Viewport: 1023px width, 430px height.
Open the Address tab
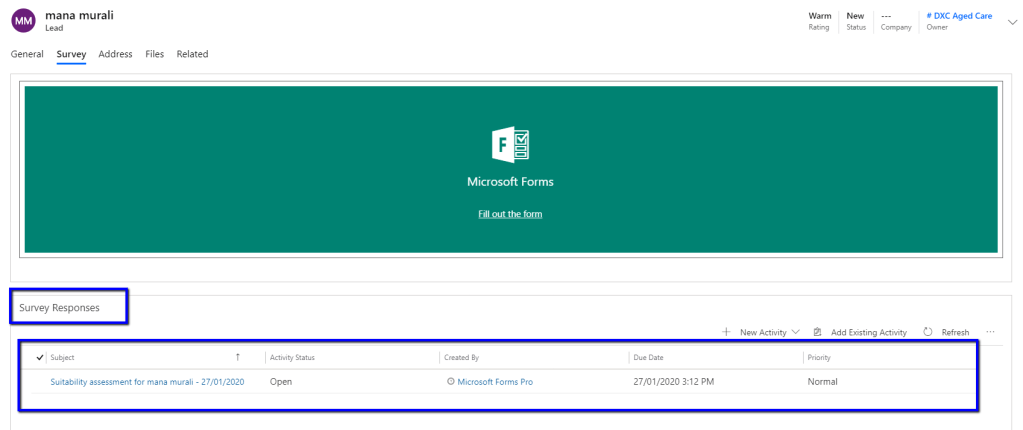[x=115, y=54]
